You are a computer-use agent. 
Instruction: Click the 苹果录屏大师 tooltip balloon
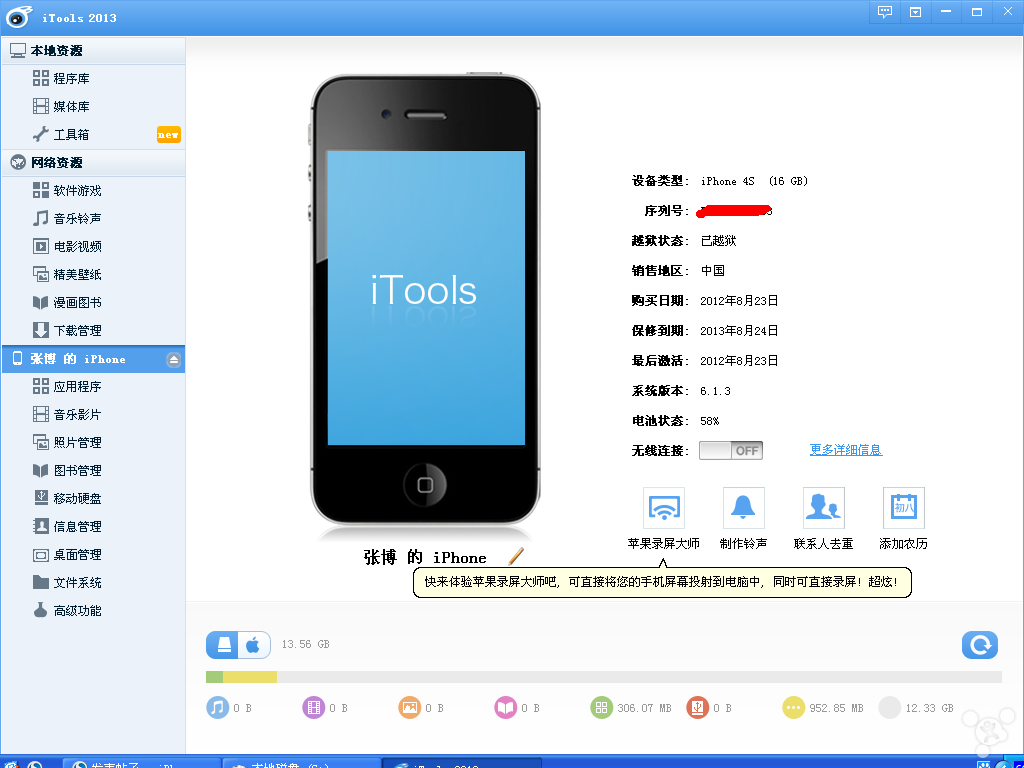point(662,582)
